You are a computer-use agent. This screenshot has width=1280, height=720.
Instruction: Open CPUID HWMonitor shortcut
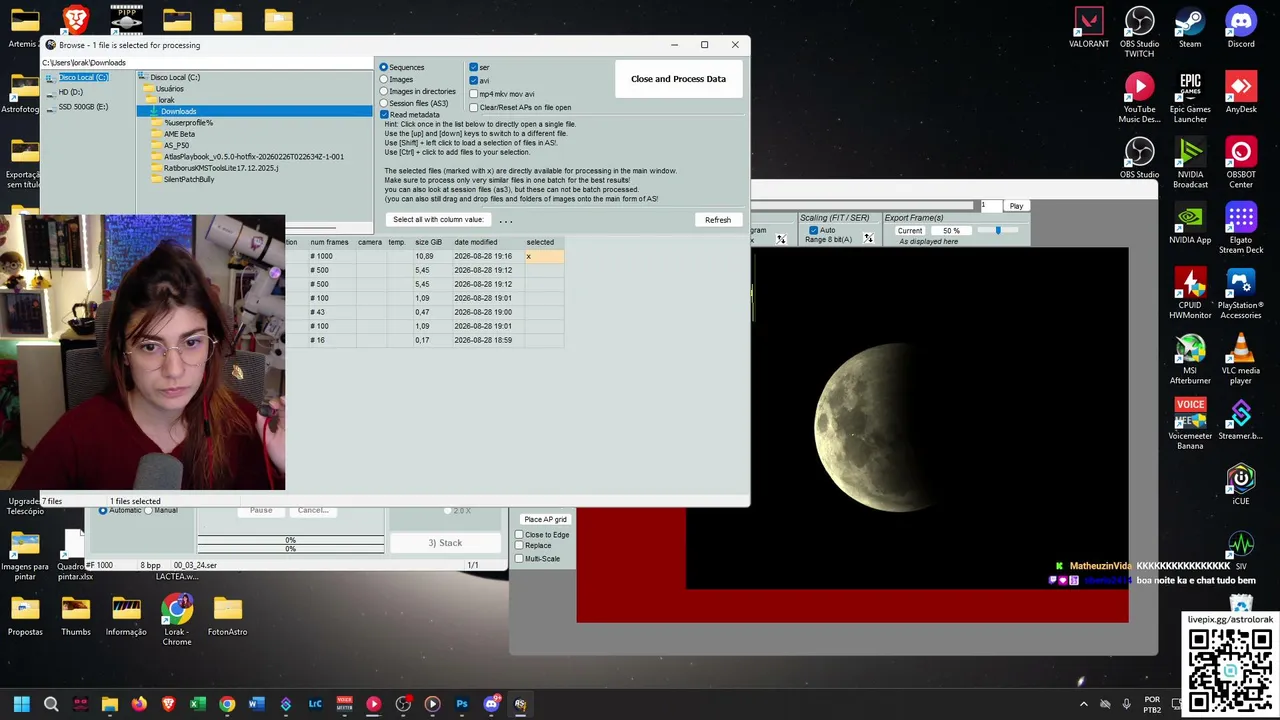coord(1190,294)
